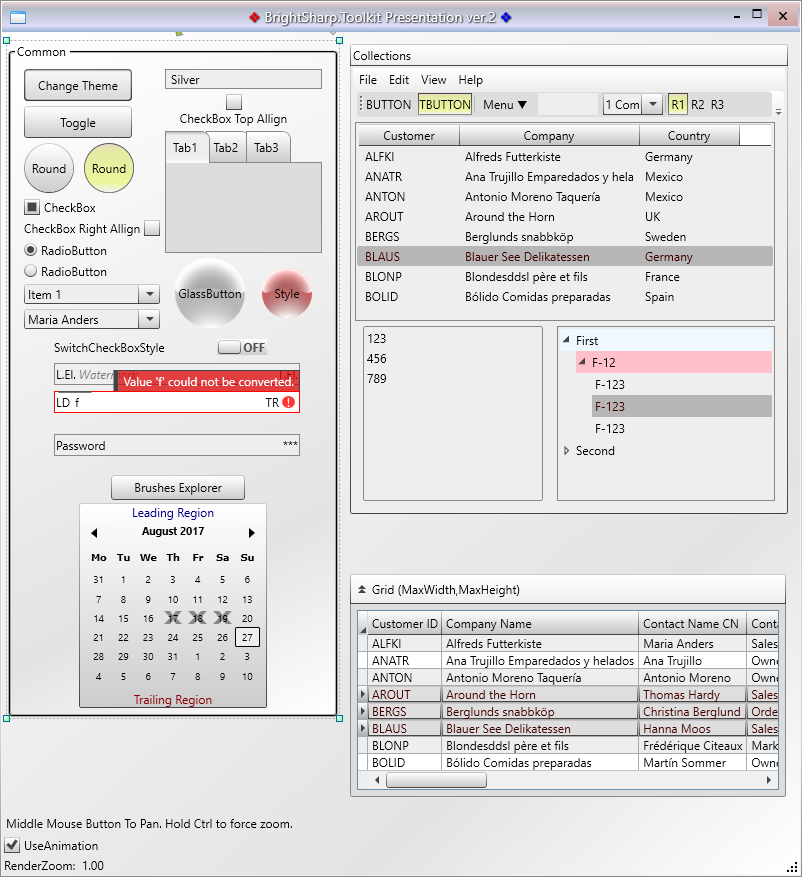The height and width of the screenshot is (877, 802).
Task: Click the red validation error icon
Action: (x=289, y=403)
